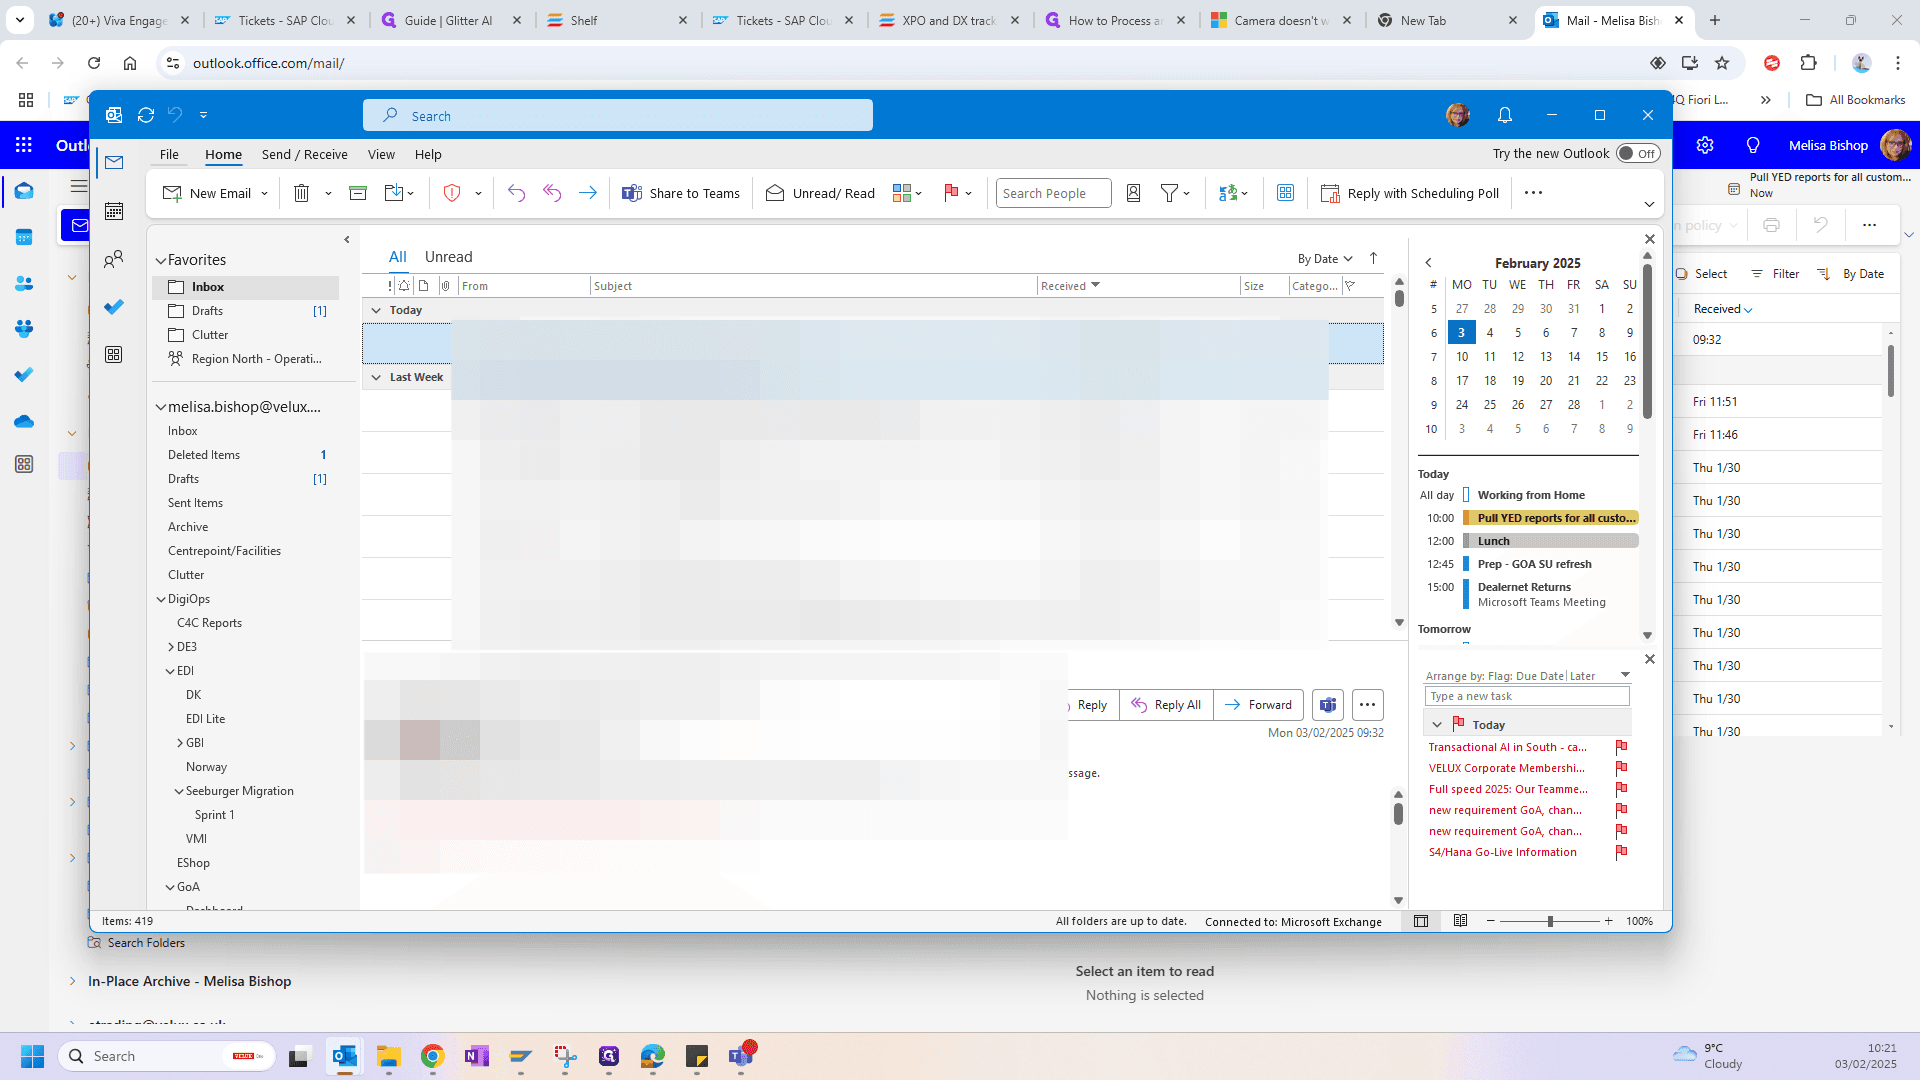Open the Calendar module in left navigation bar
The height and width of the screenshot is (1080, 1920).
(114, 211)
